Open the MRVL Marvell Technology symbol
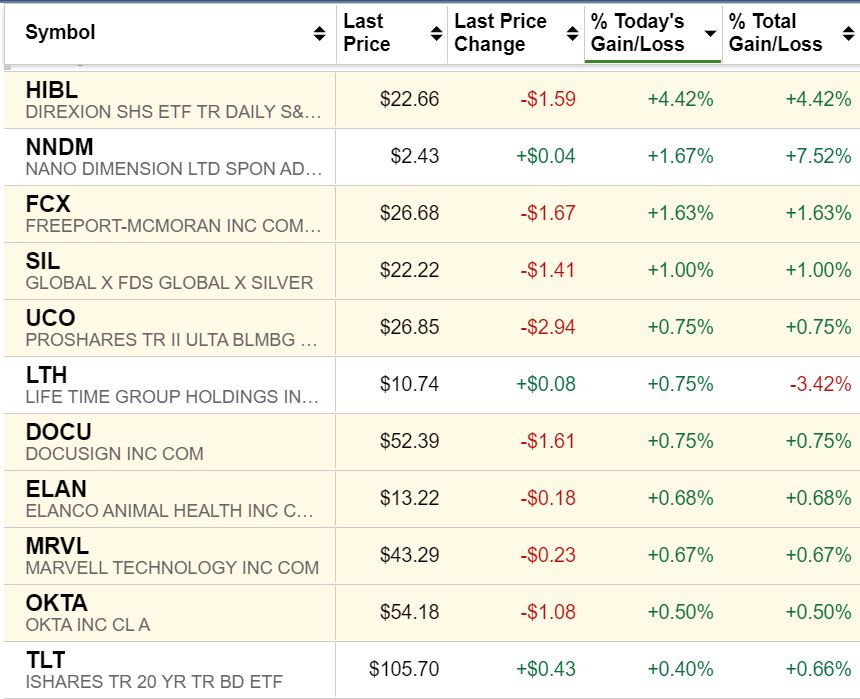Viewport: 860px width, 699px height. coord(57,546)
